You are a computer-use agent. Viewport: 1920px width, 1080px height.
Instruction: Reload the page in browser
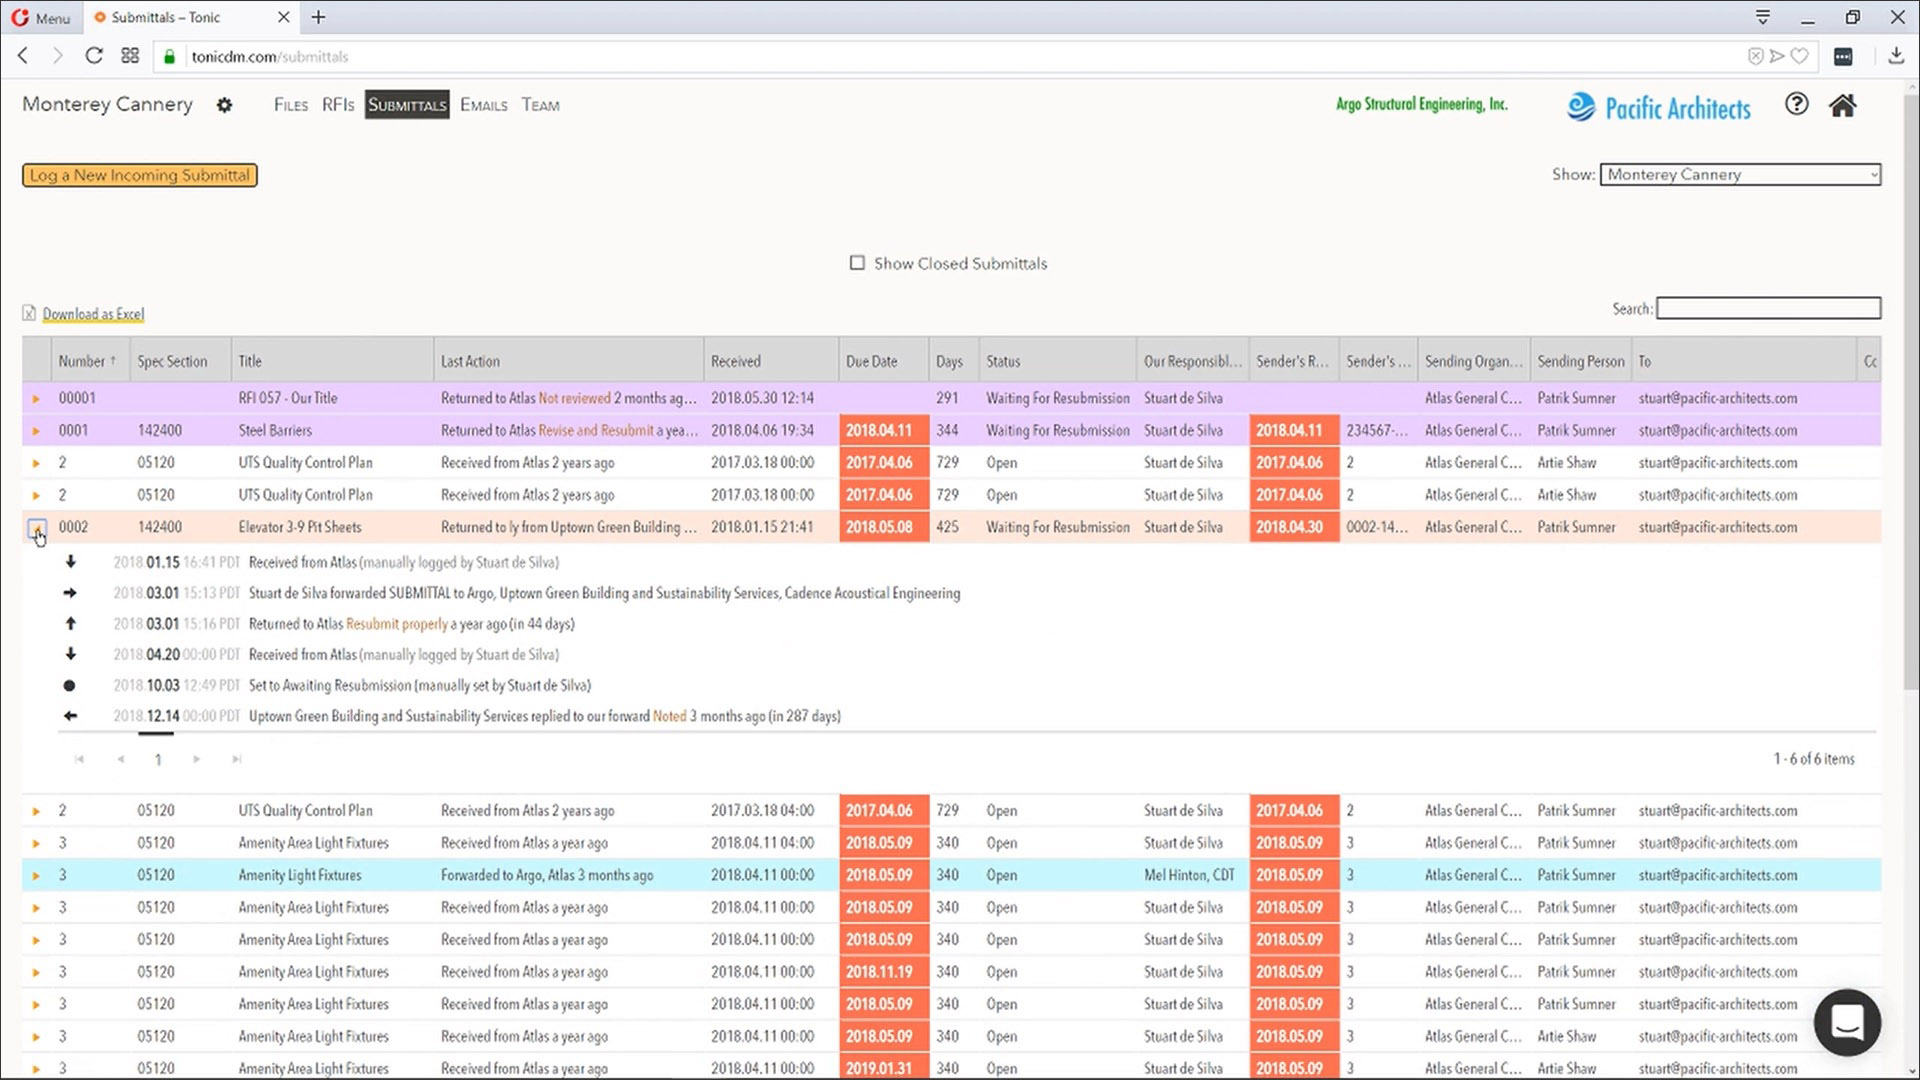point(94,56)
